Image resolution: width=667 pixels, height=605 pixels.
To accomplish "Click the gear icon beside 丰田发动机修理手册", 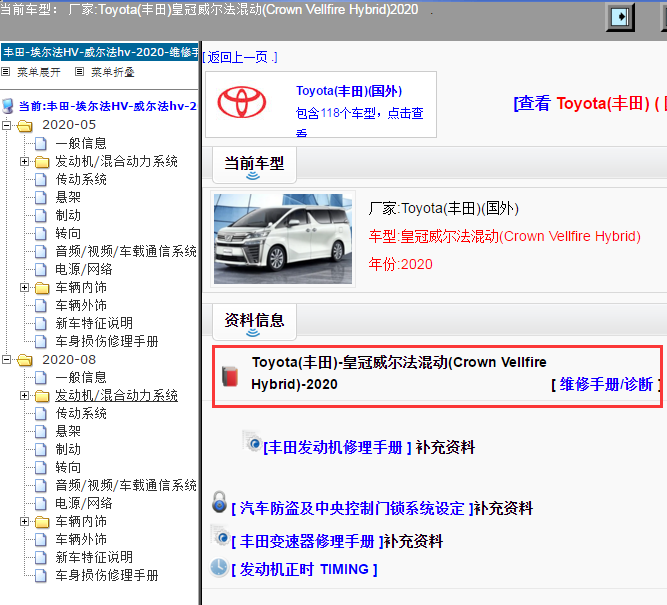I will pos(252,441).
